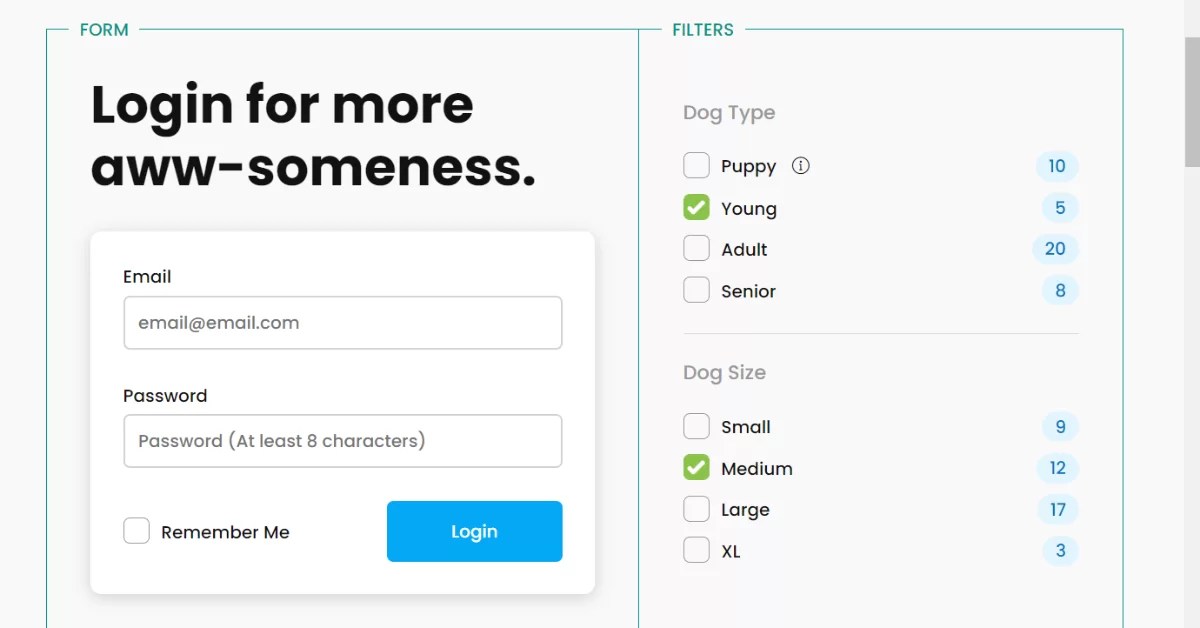Click the count badge showing 10 near Puppy

tap(1057, 166)
